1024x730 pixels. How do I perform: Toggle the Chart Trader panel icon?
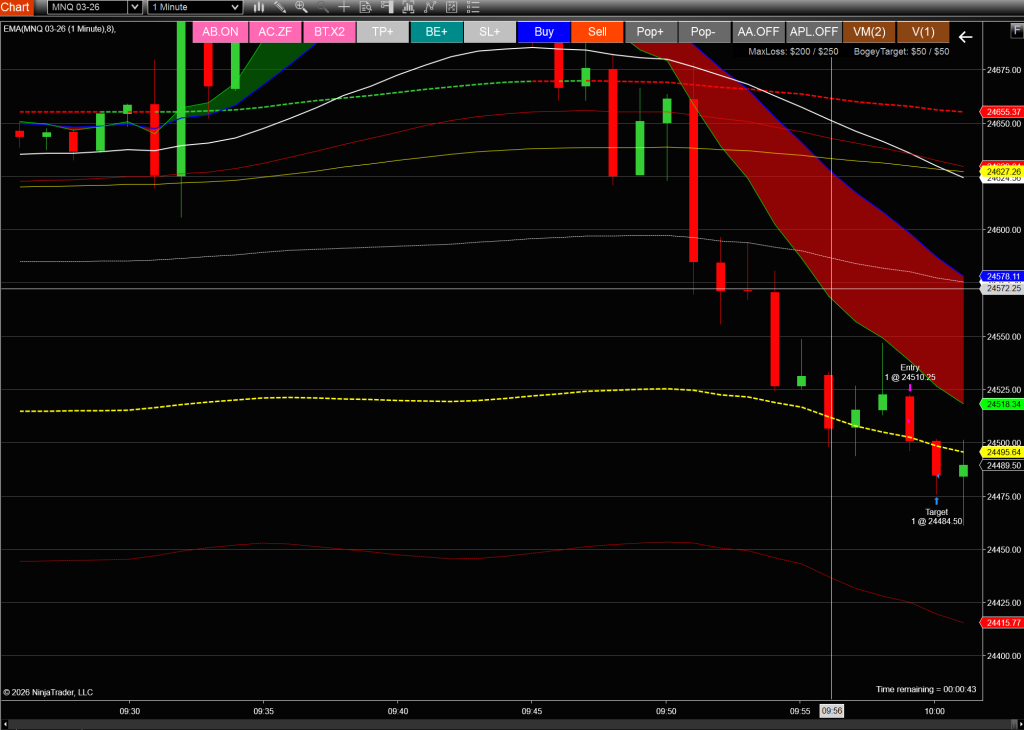tap(387, 7)
